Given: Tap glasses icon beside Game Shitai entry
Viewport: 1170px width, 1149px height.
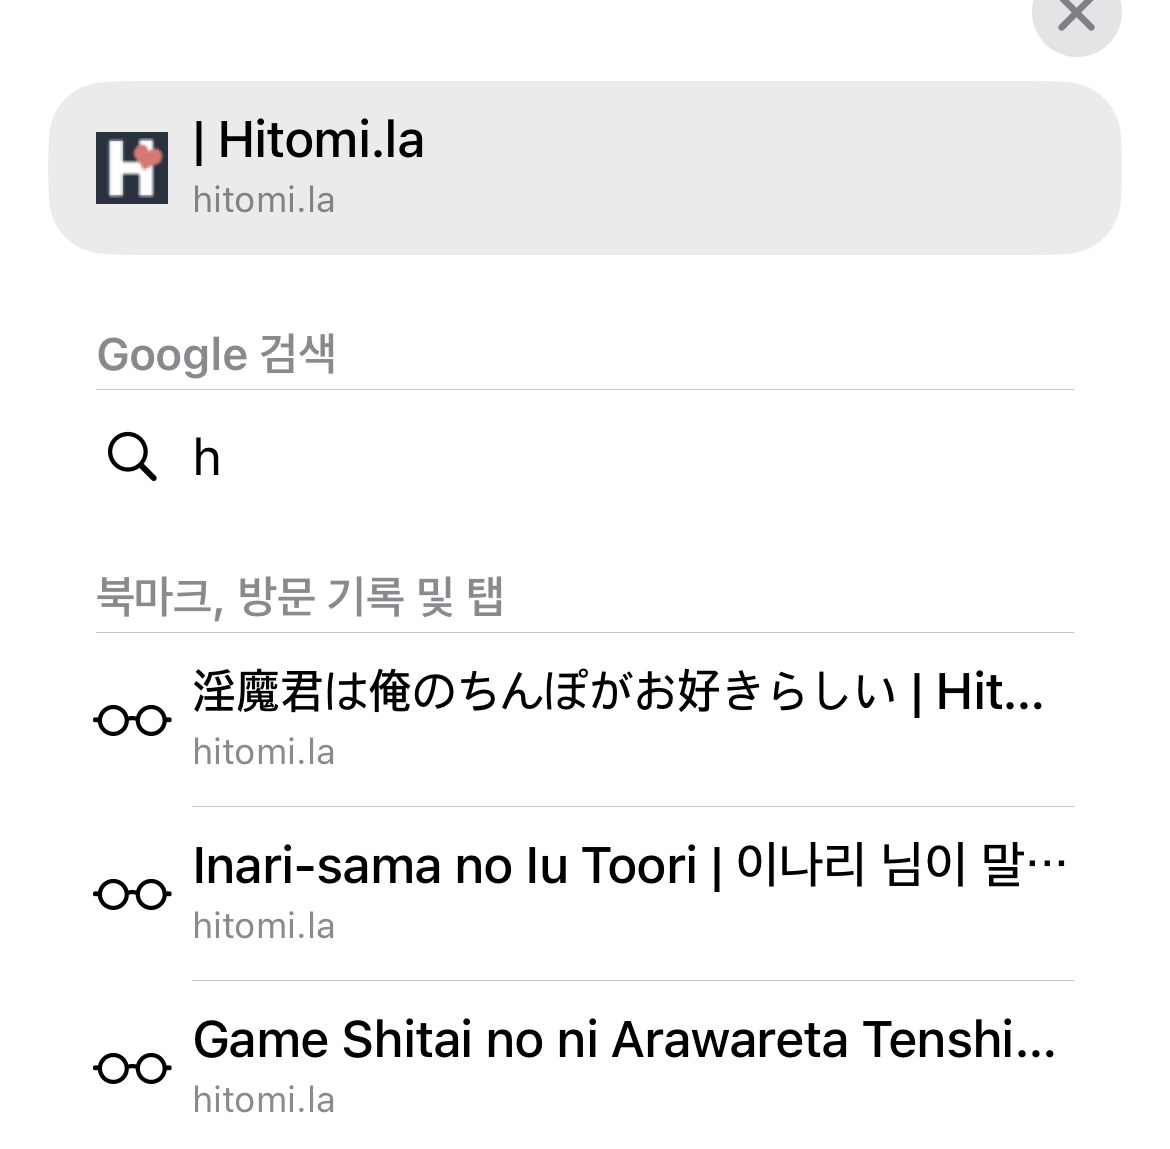Looking at the screenshot, I should (132, 1068).
